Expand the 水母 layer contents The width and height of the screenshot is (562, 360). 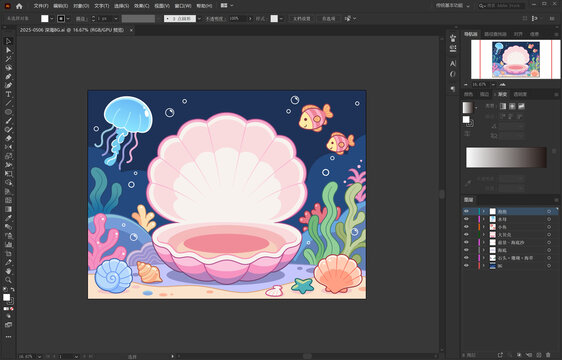click(484, 219)
